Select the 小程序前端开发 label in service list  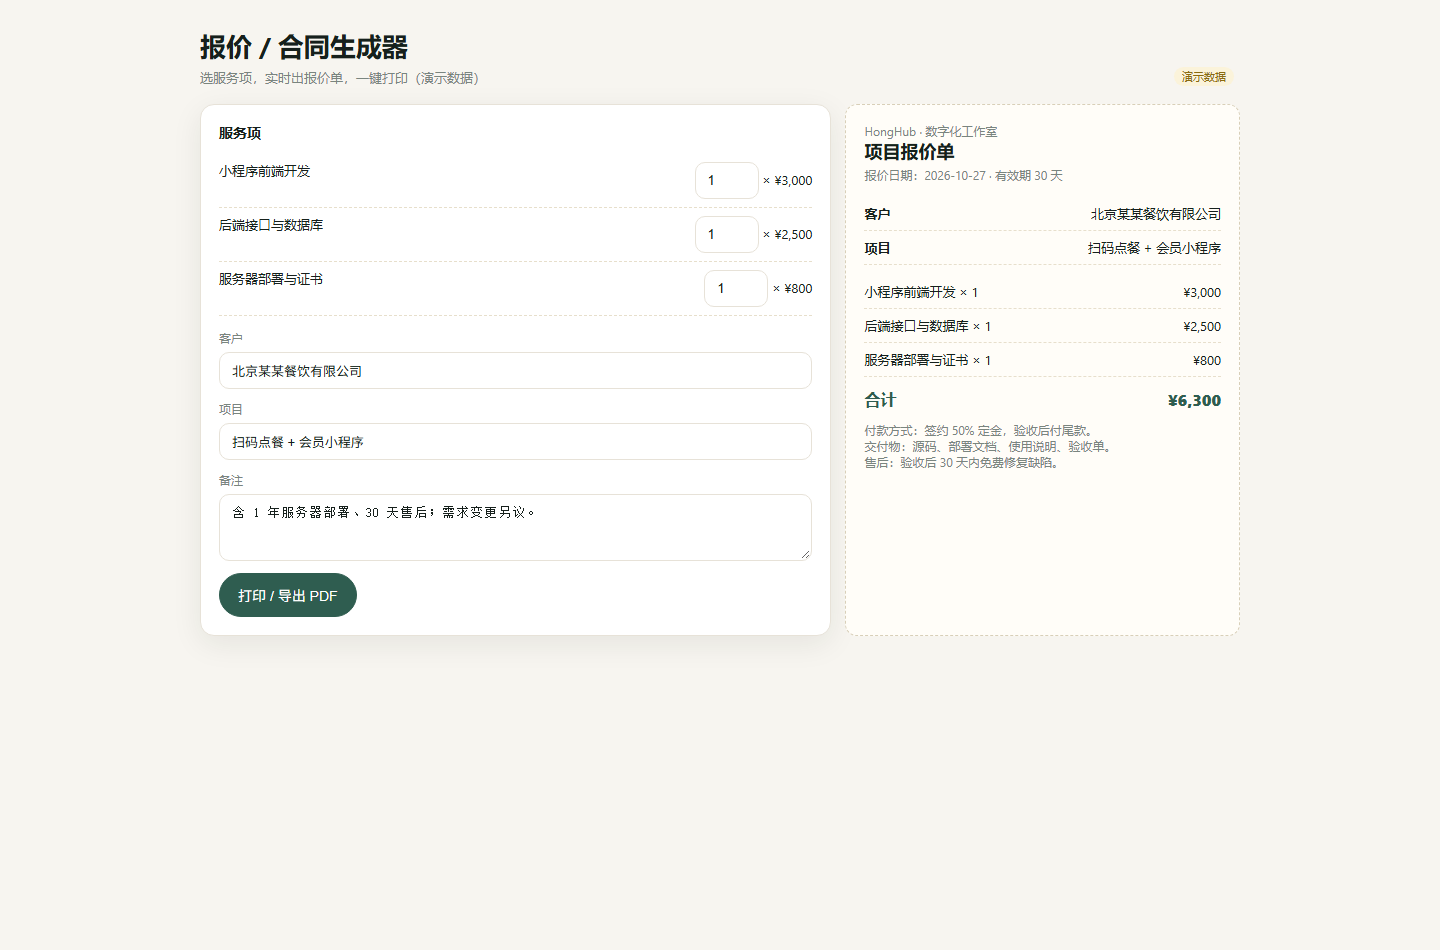[265, 171]
